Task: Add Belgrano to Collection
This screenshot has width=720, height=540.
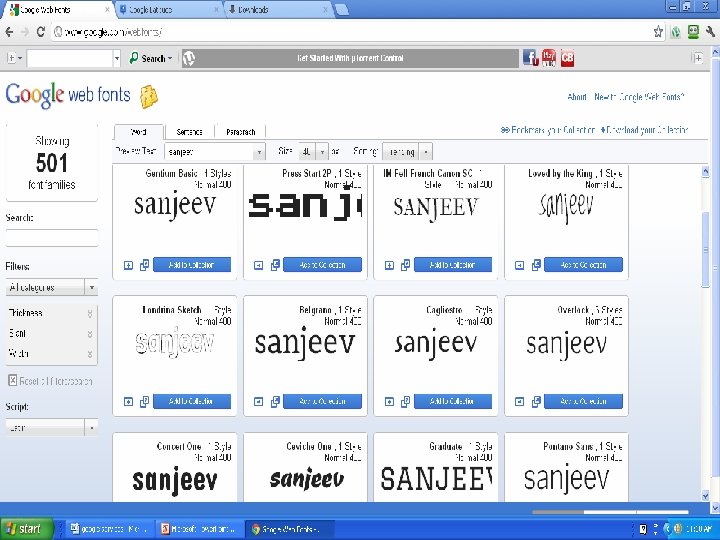Action: 322,401
